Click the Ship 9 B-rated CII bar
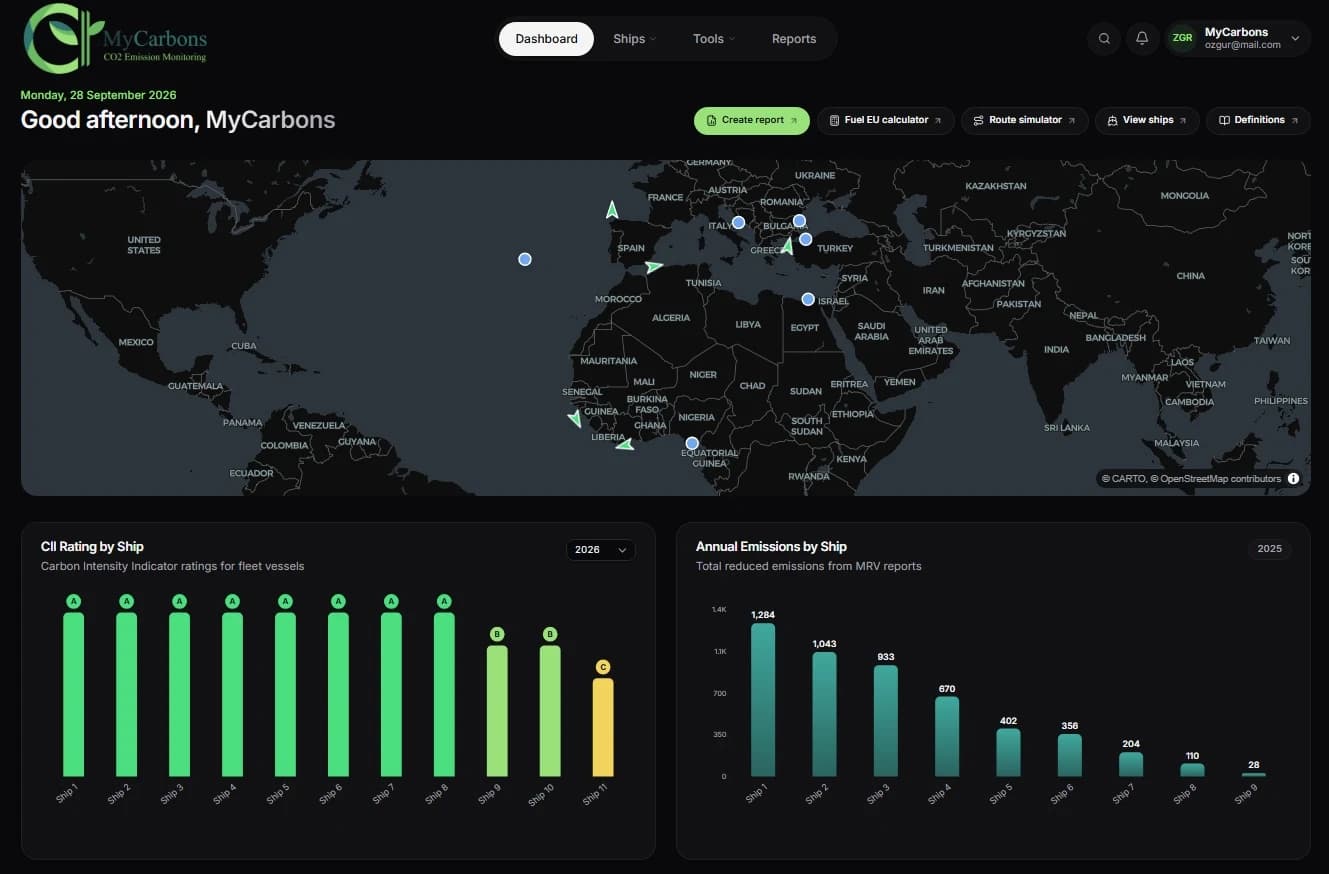Image resolution: width=1329 pixels, height=874 pixels. coord(497,711)
